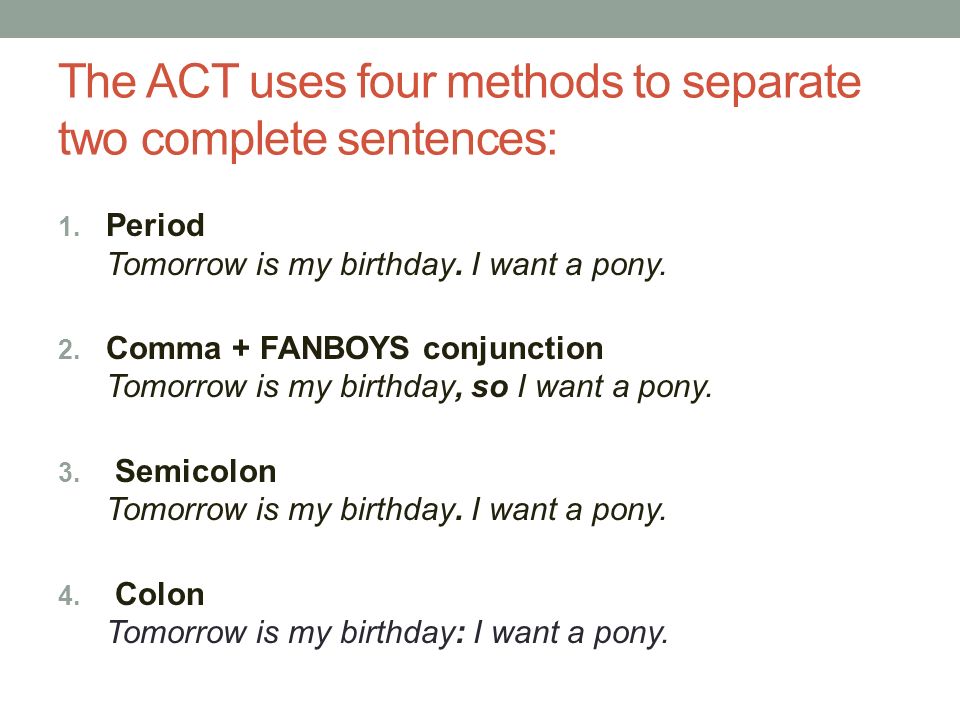The width and height of the screenshot is (960, 720).
Task: Click the list number 4 marker
Action: tap(69, 596)
